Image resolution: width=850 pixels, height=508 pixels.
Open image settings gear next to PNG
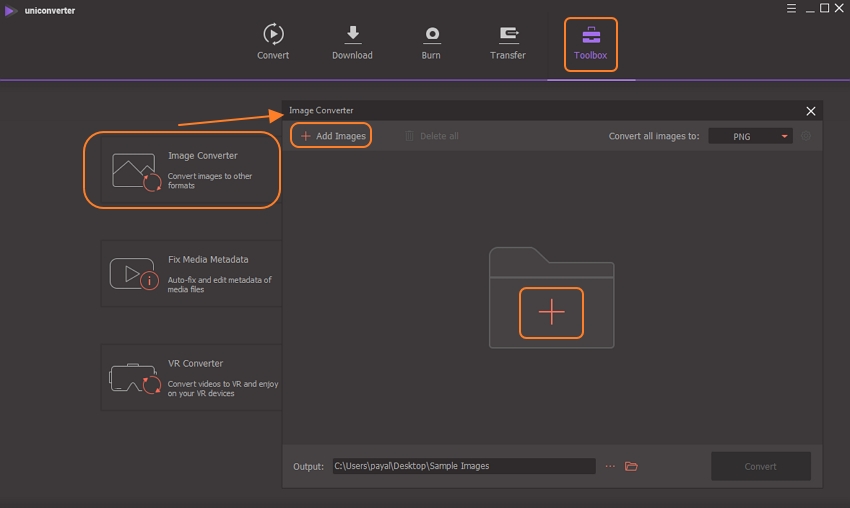(x=806, y=136)
